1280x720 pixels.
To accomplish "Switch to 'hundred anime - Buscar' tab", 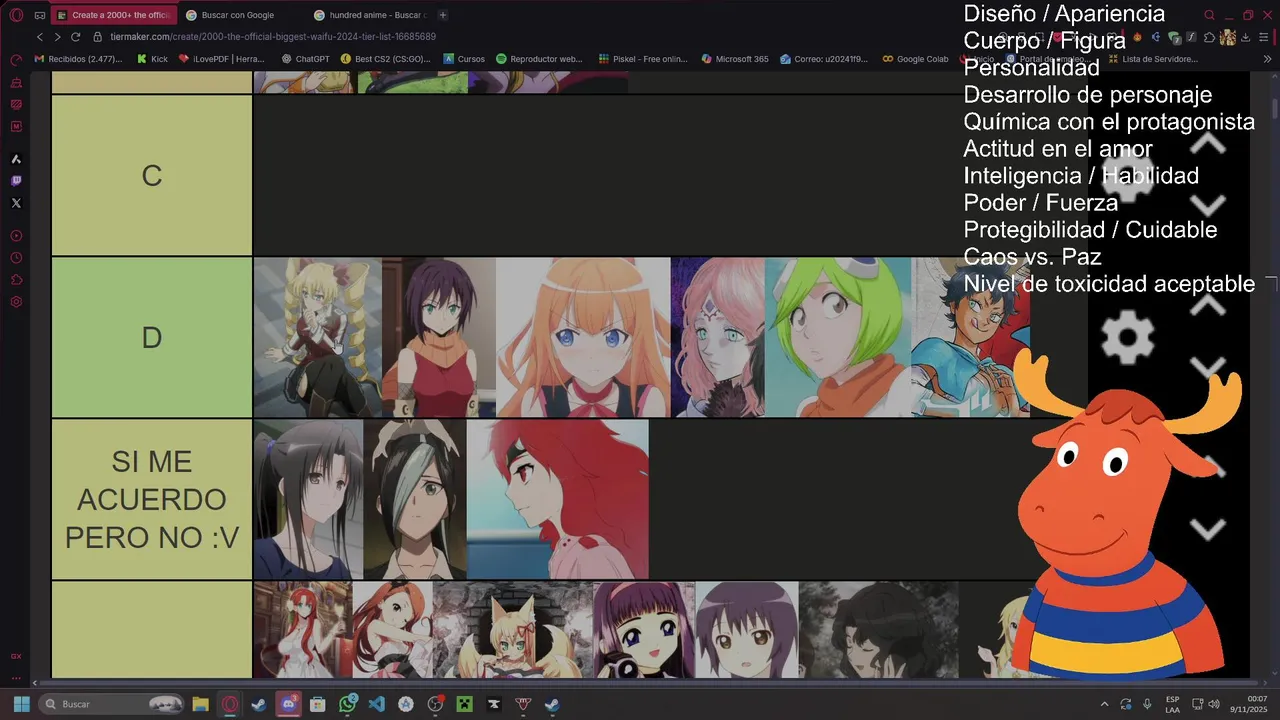I will pyautogui.click(x=370, y=15).
